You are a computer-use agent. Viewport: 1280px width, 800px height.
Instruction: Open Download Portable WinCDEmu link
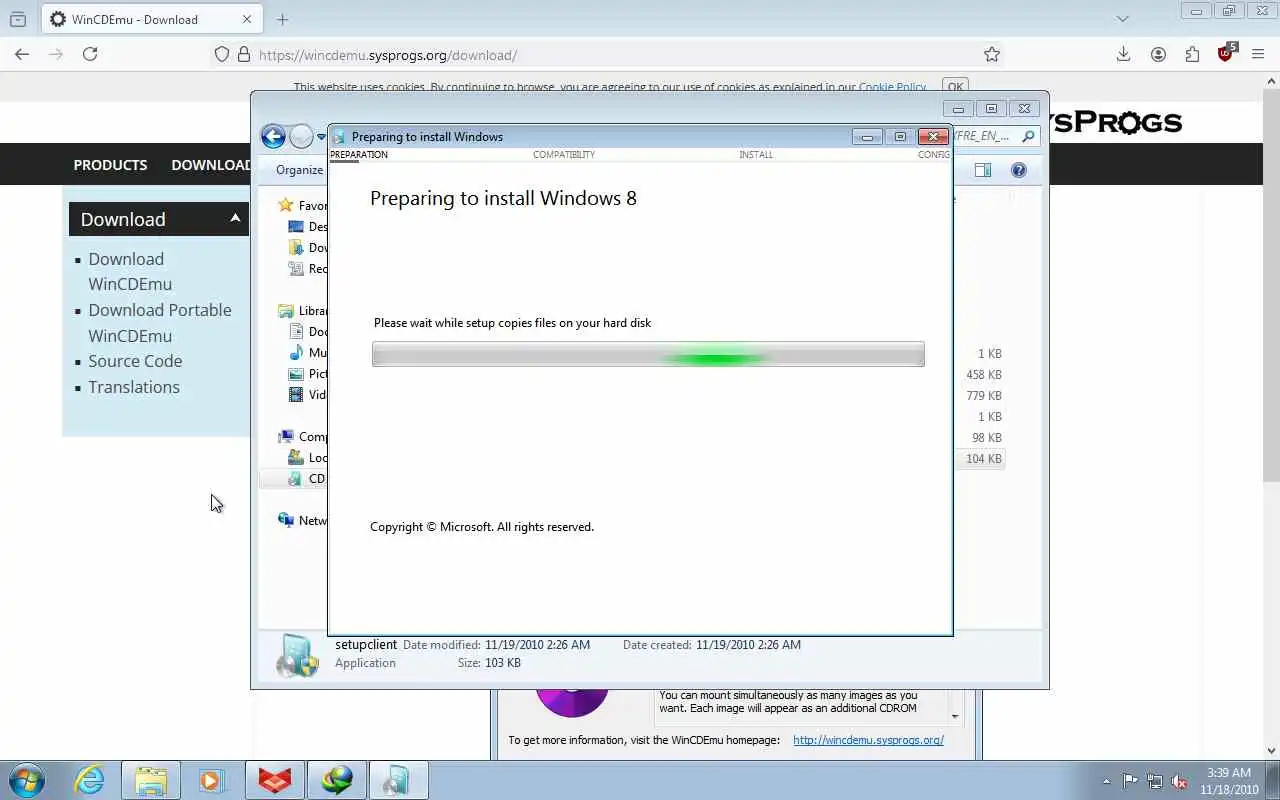[x=160, y=323]
